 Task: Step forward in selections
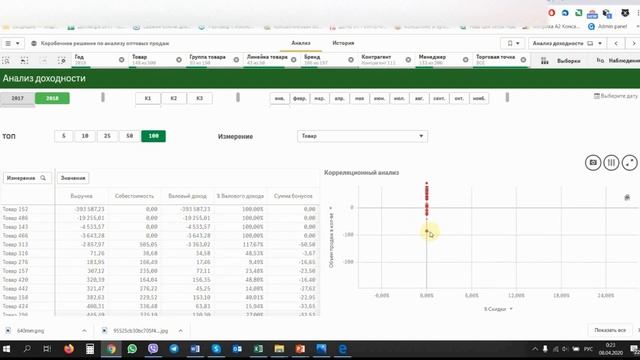point(43,60)
